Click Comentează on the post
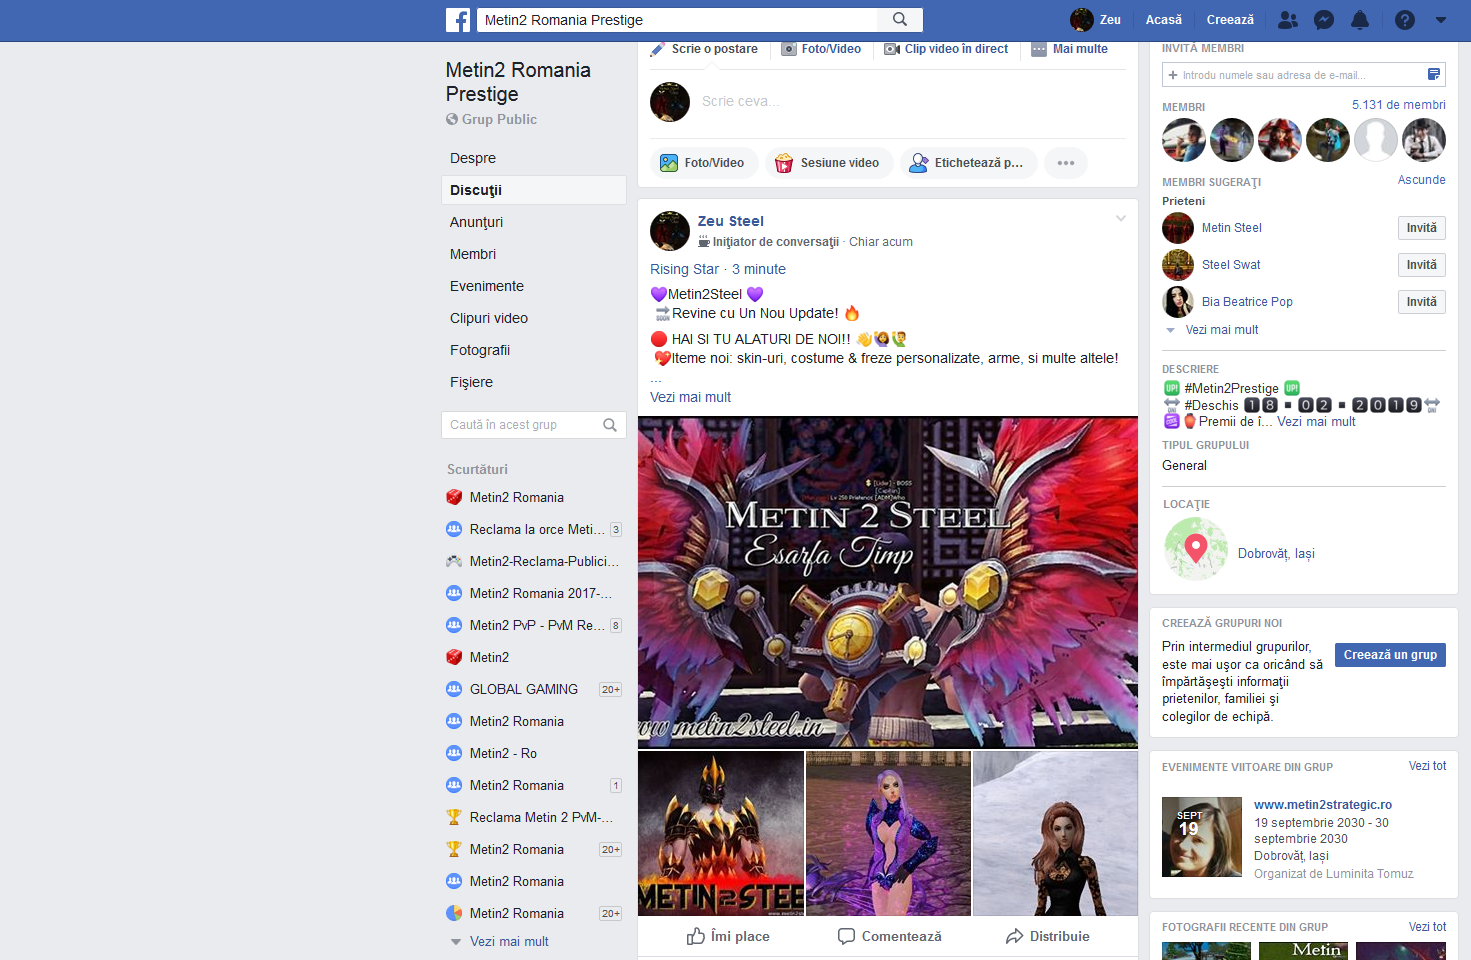The height and width of the screenshot is (960, 1471). 889,936
